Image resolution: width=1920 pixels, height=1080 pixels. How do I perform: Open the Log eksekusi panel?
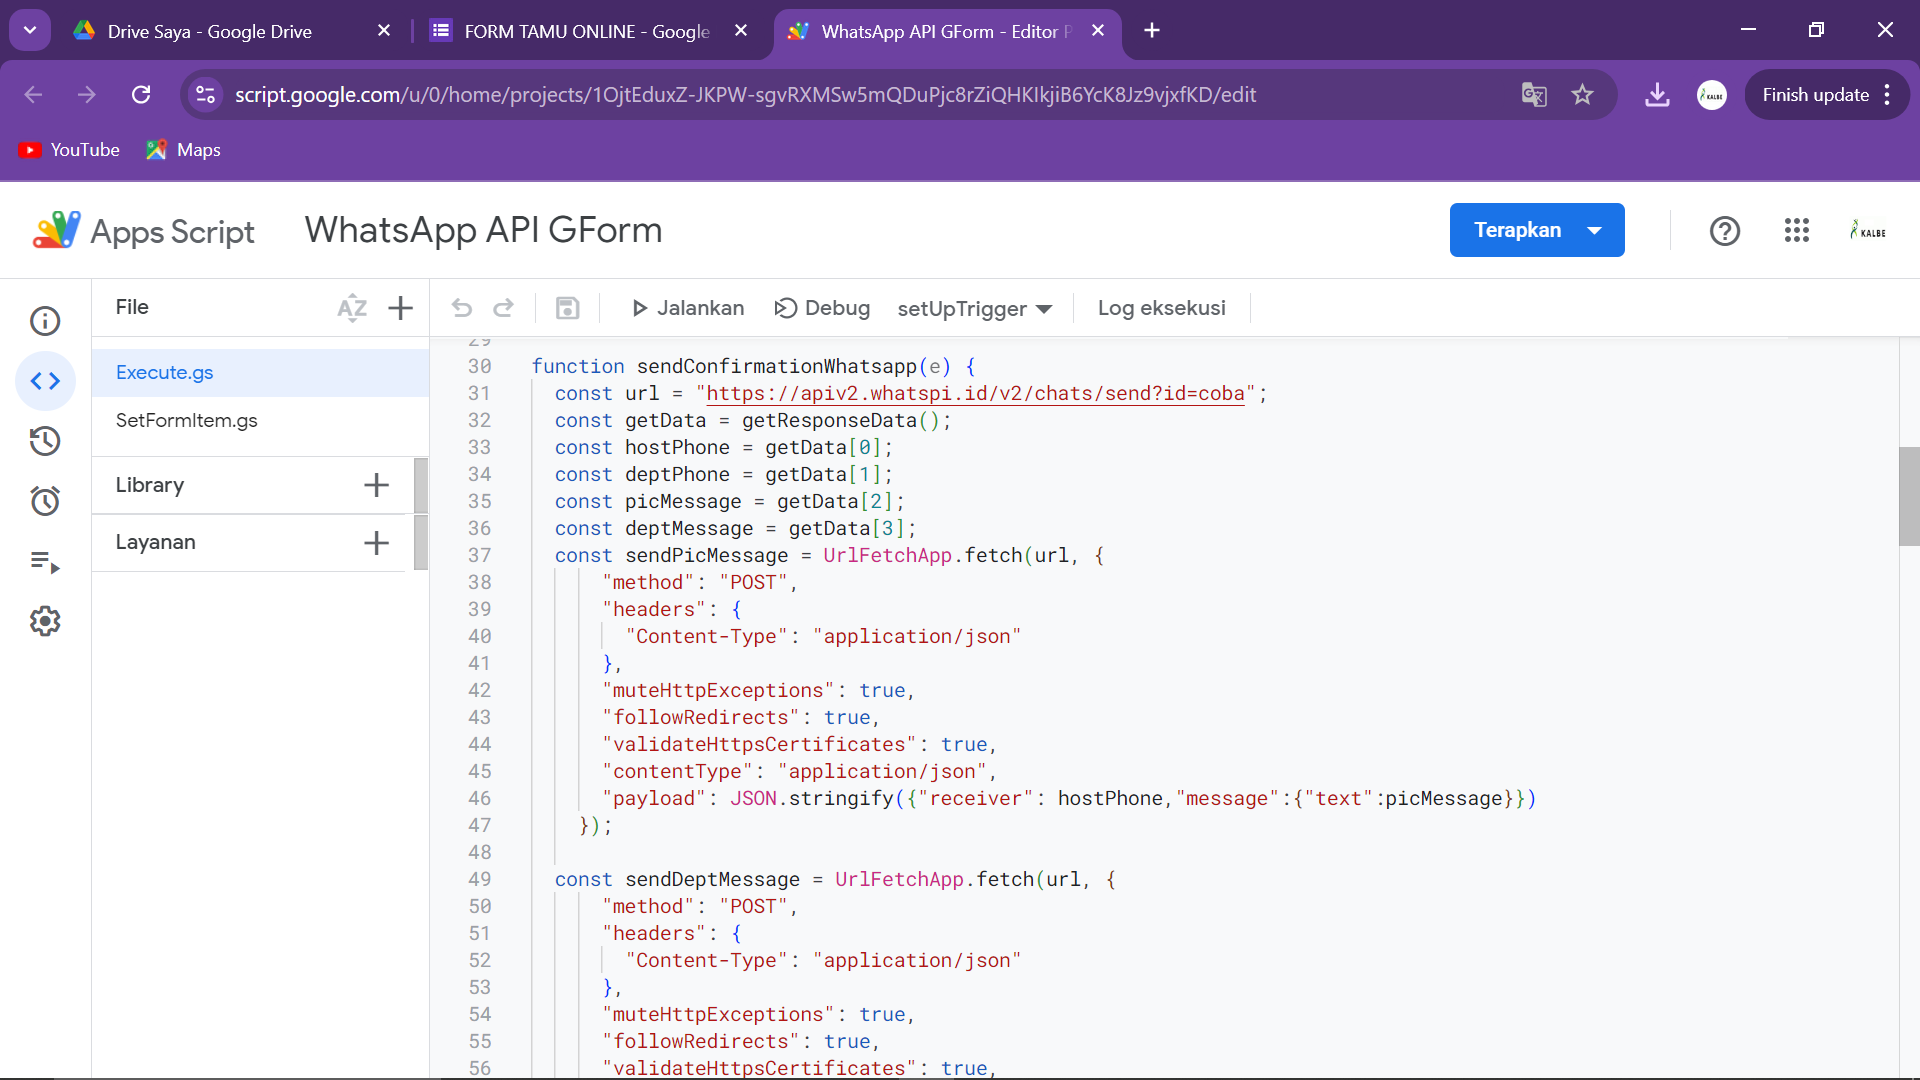(x=1161, y=308)
